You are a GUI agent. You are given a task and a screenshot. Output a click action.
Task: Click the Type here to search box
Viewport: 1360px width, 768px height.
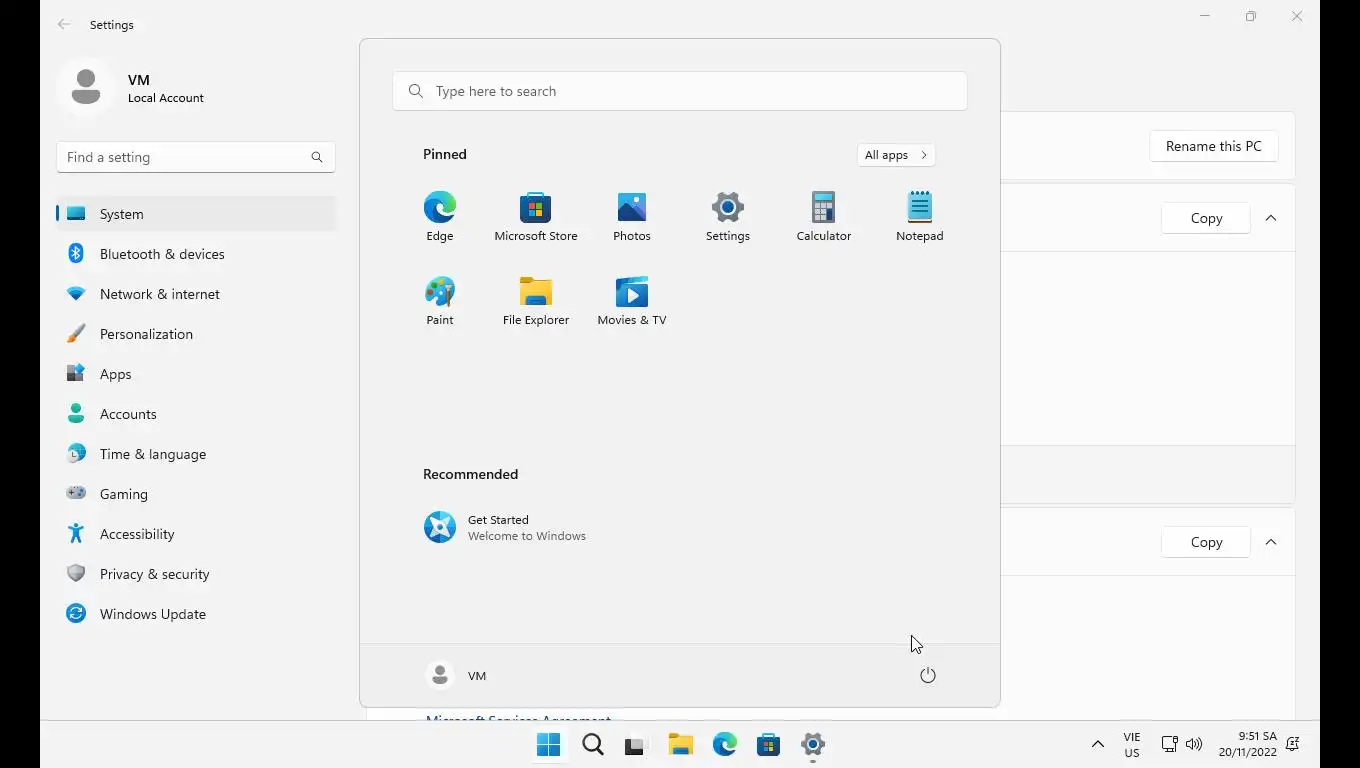pos(680,91)
